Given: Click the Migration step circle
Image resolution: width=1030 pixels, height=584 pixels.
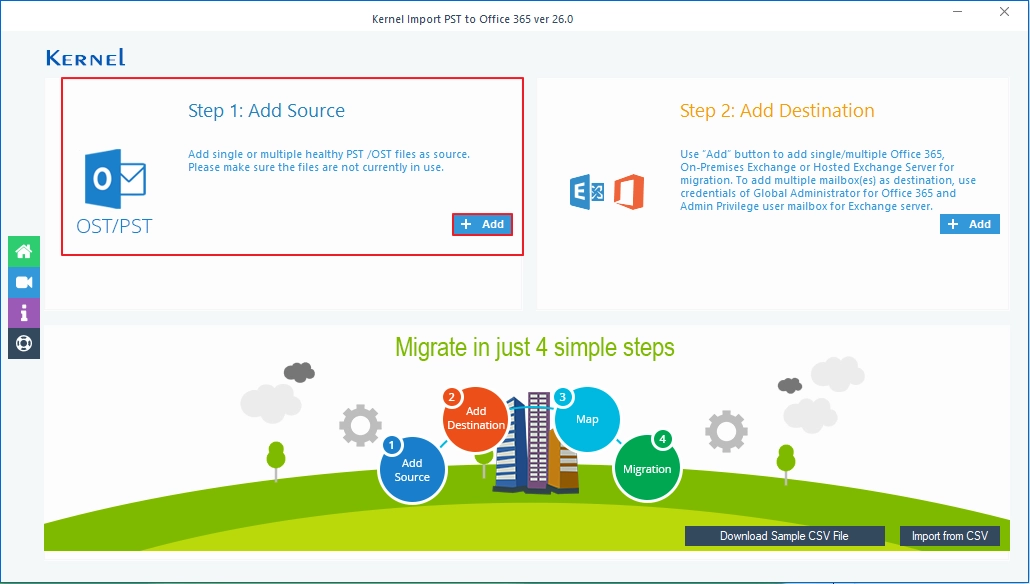Looking at the screenshot, I should click(647, 468).
